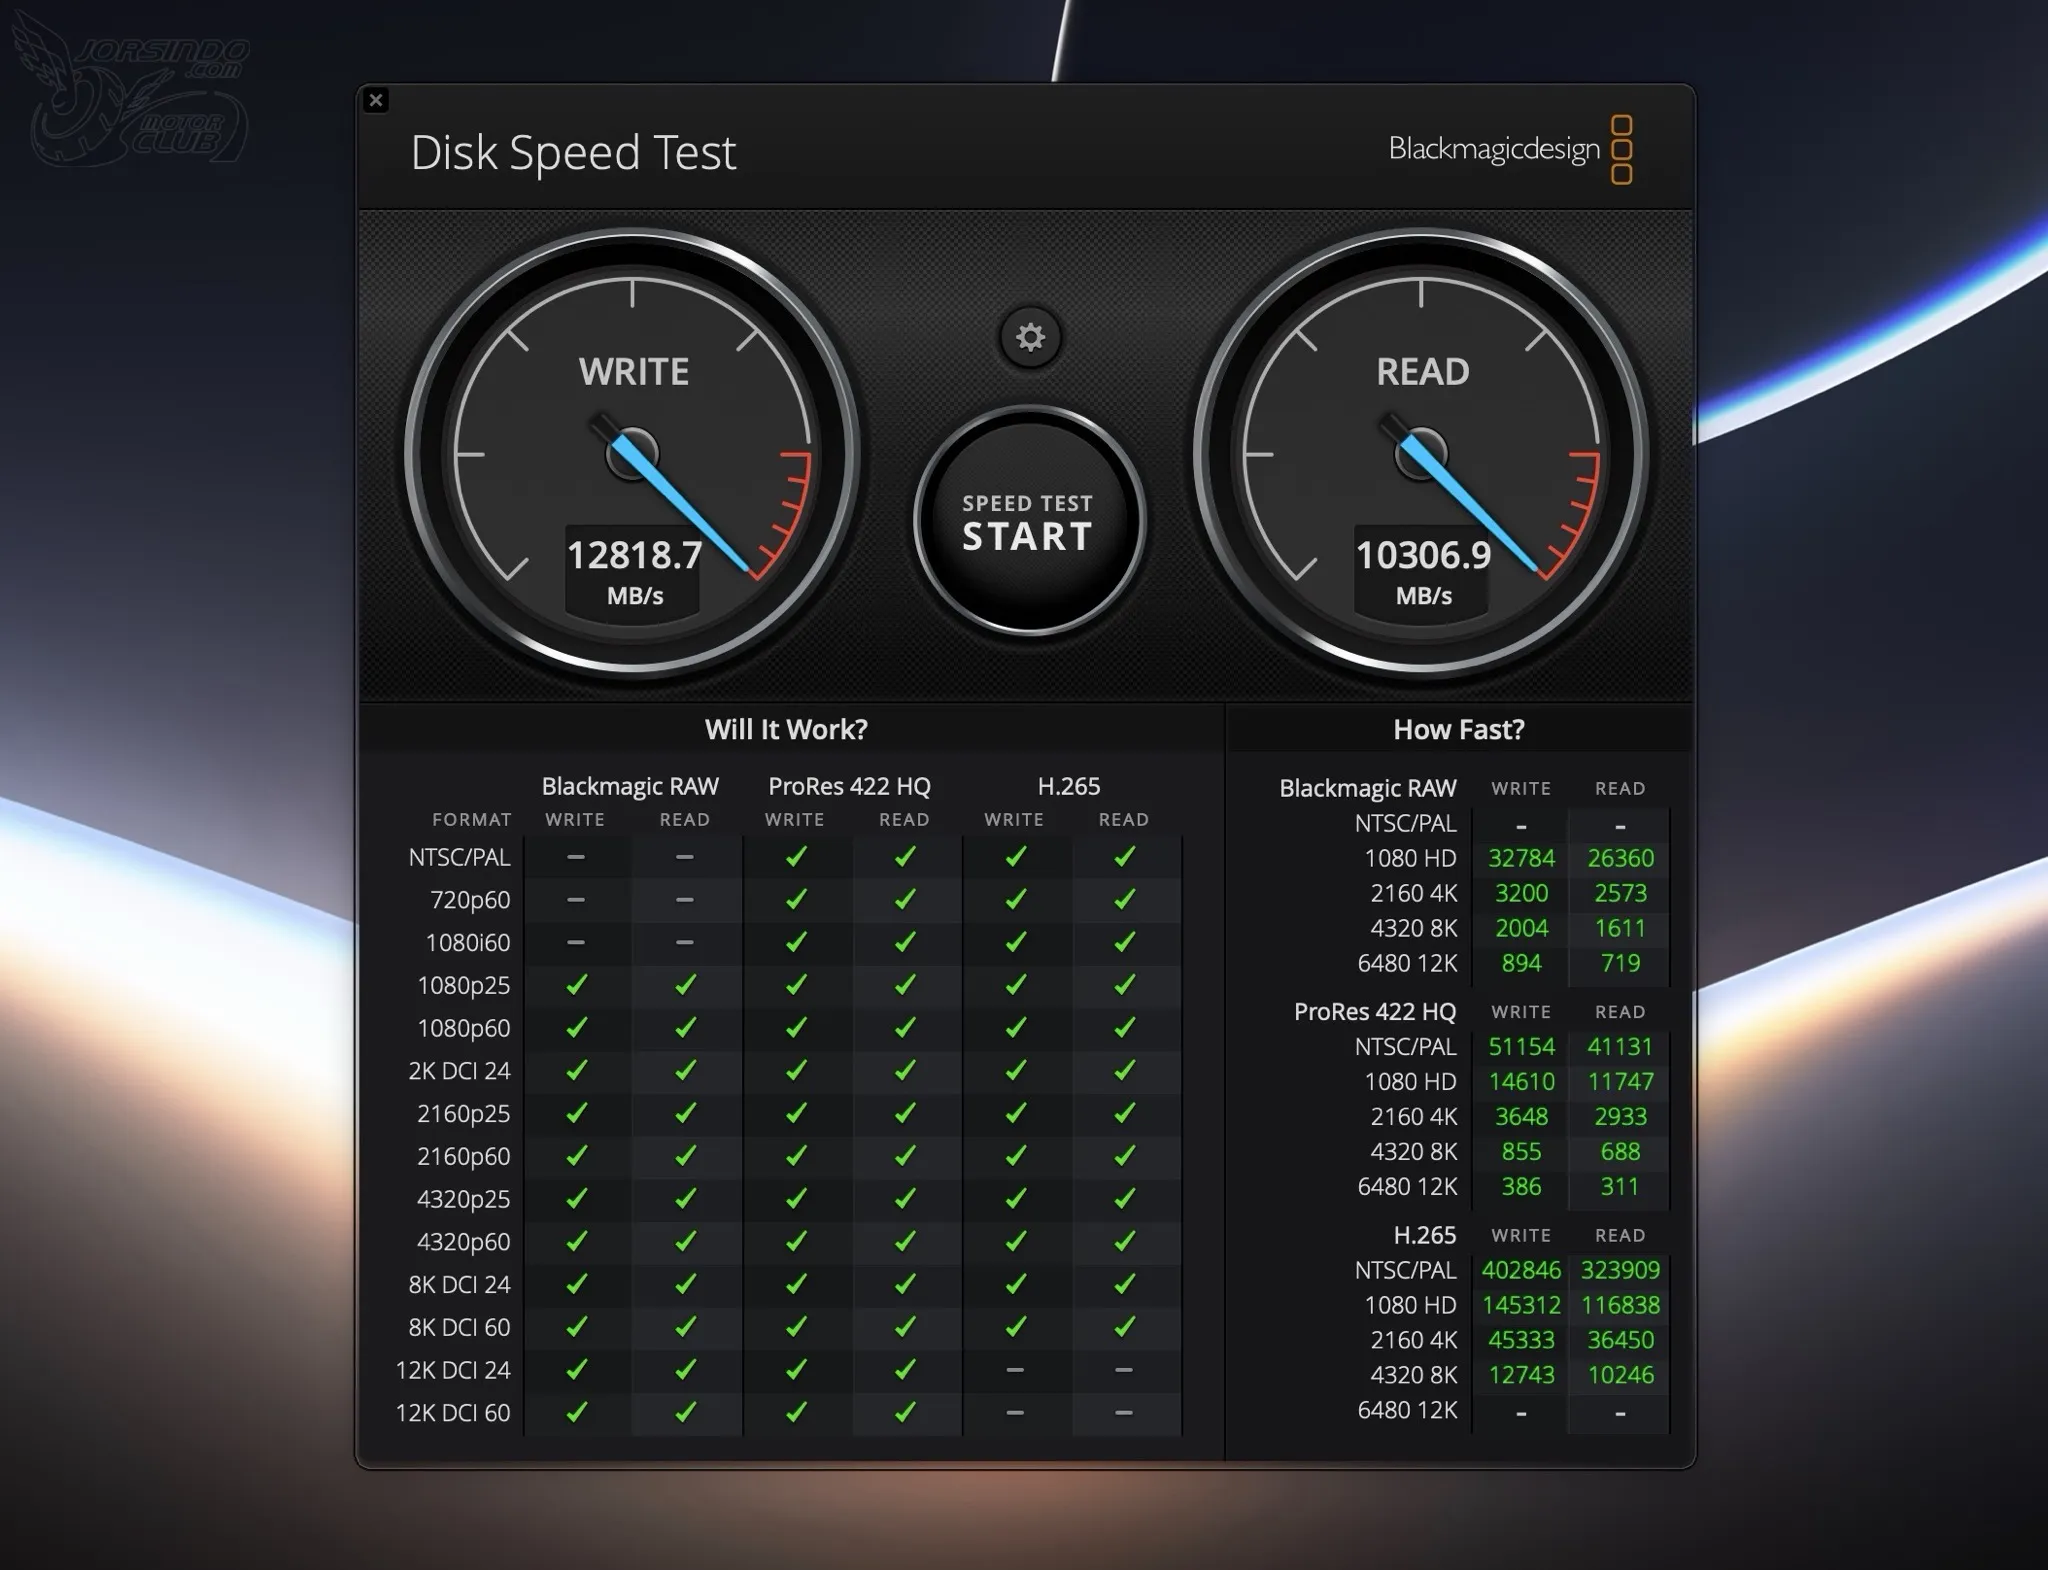Select ProRes 1080 HD read value 11747
This screenshot has width=2048, height=1570.
[1620, 1081]
